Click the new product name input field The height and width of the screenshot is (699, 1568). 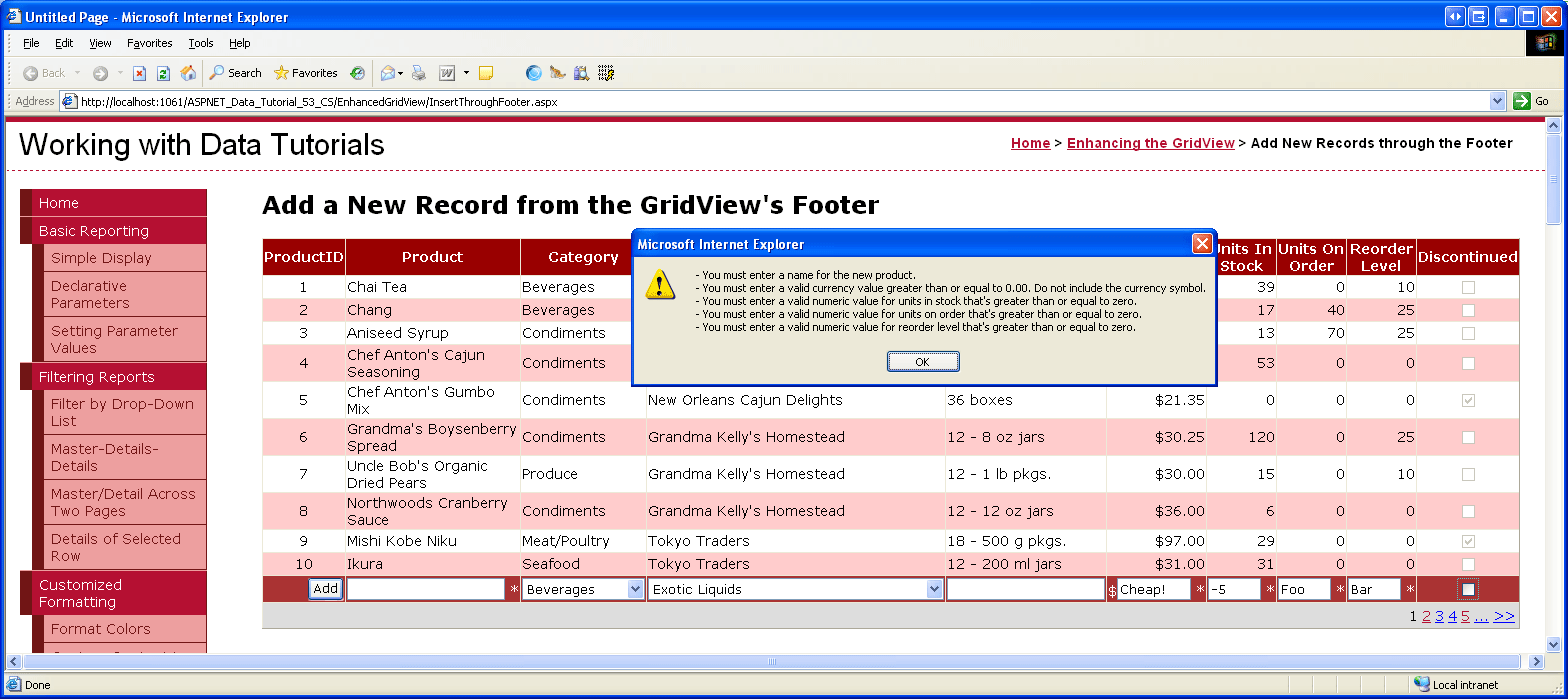[x=426, y=589]
